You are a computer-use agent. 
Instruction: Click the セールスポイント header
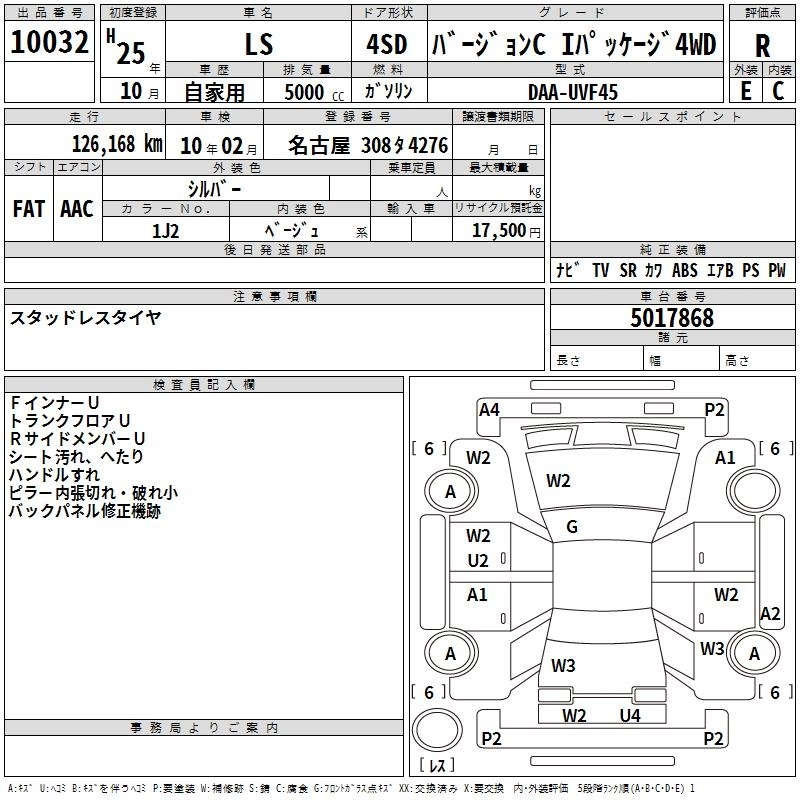click(x=672, y=117)
